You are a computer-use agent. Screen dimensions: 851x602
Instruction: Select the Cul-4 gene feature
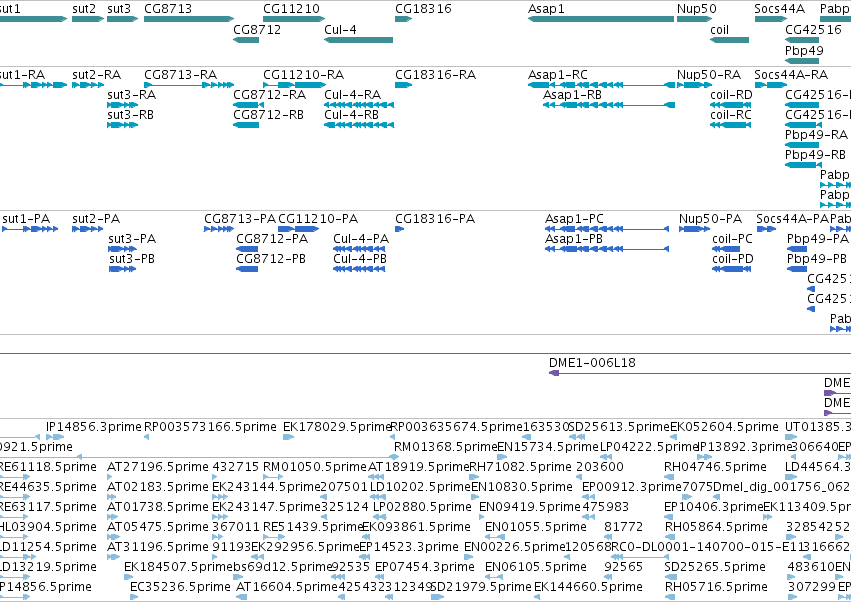(358, 40)
